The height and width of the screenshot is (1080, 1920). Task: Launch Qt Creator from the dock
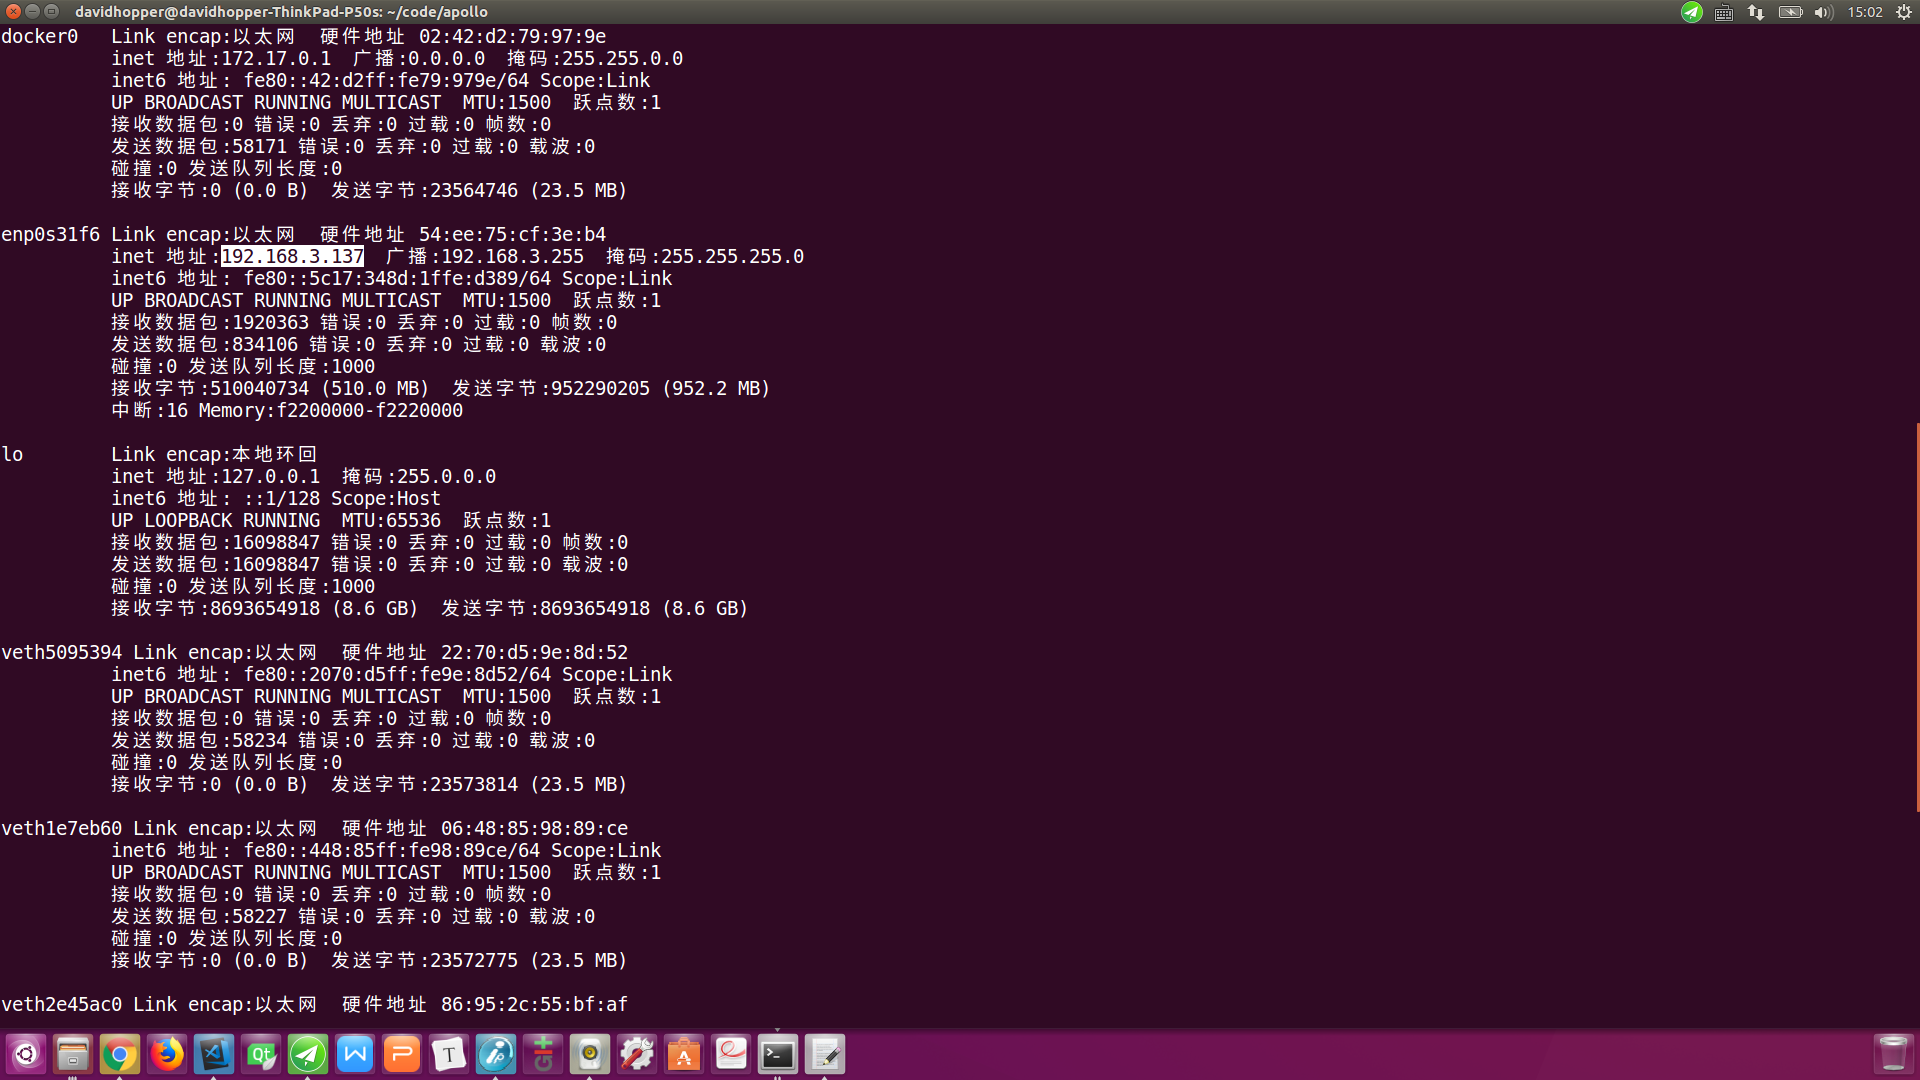coord(261,1054)
